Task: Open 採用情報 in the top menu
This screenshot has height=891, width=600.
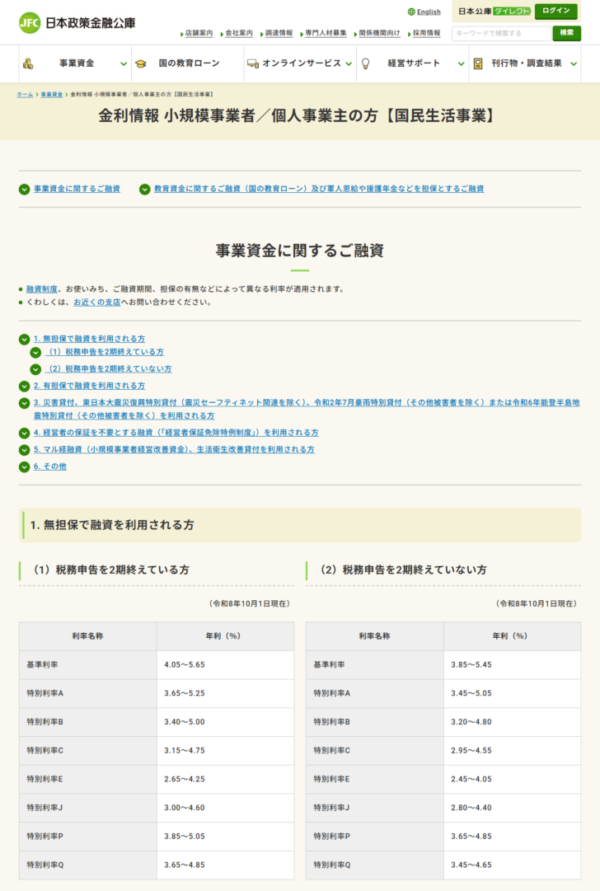Action: tap(426, 34)
